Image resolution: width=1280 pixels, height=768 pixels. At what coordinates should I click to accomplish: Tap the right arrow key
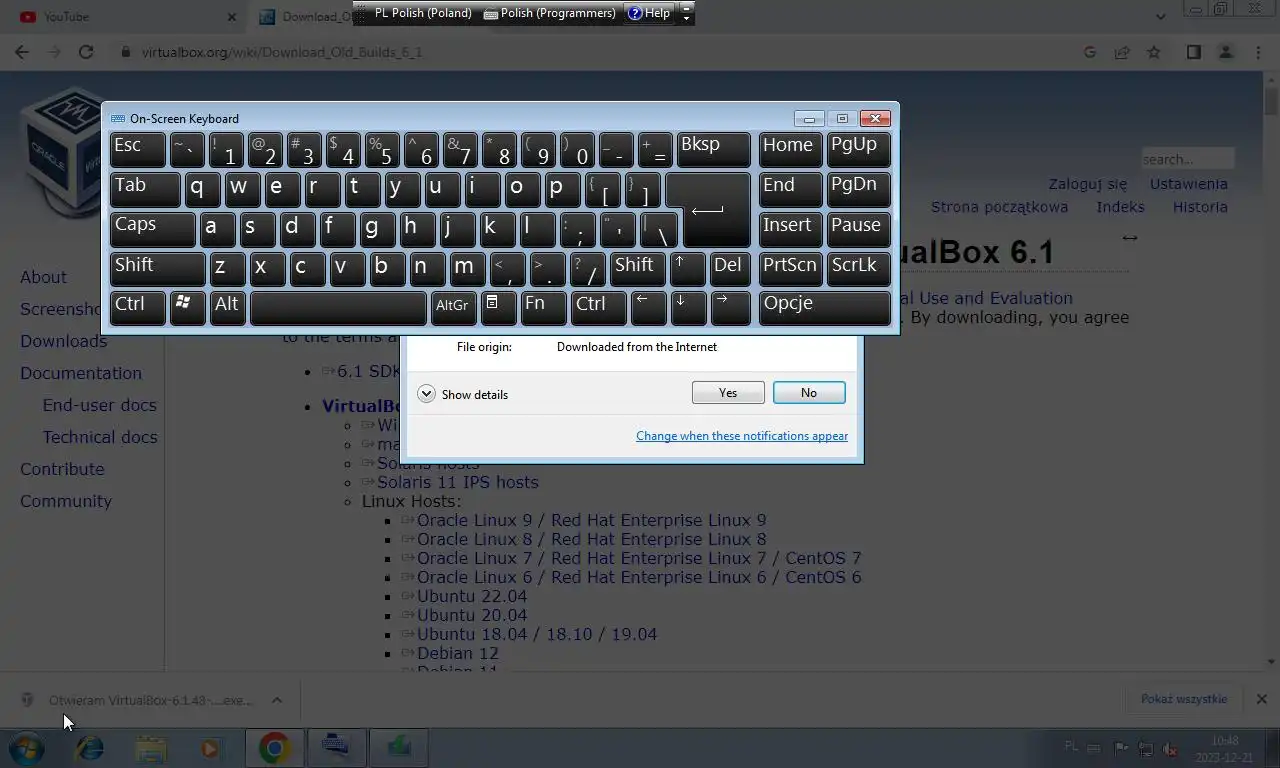pos(730,308)
